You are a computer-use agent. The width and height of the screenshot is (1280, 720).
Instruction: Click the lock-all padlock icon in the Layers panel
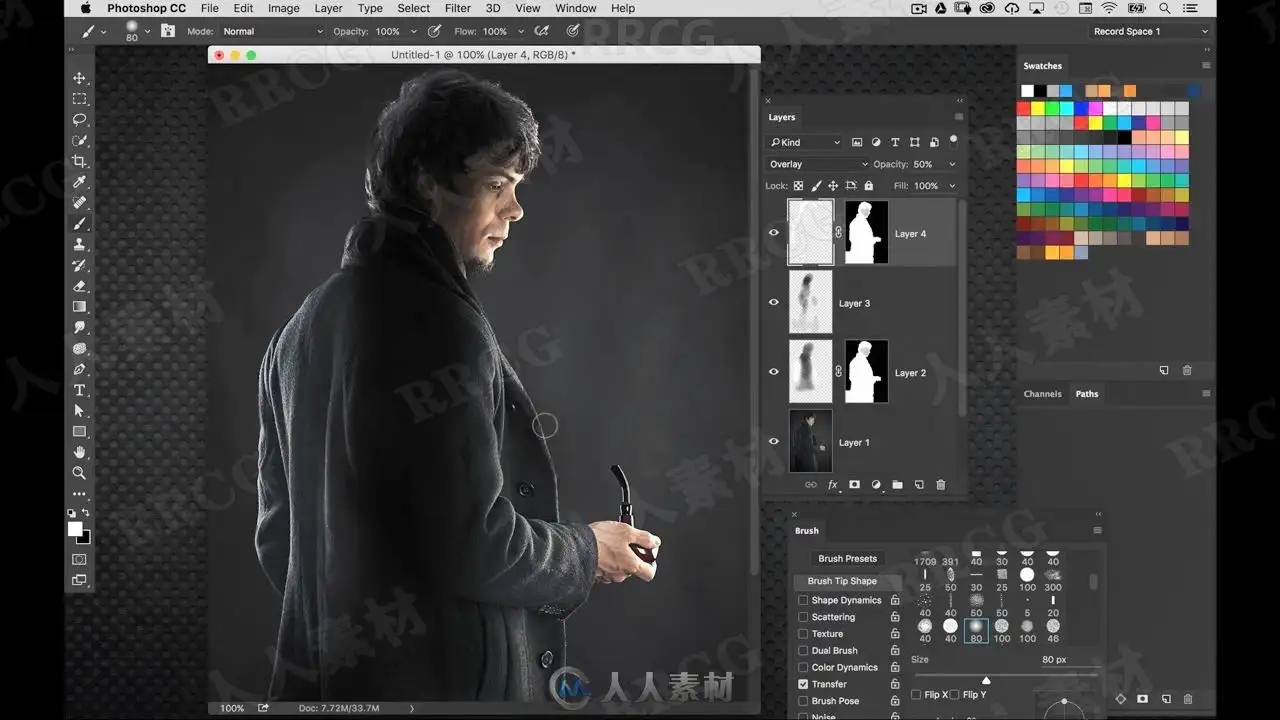point(868,186)
